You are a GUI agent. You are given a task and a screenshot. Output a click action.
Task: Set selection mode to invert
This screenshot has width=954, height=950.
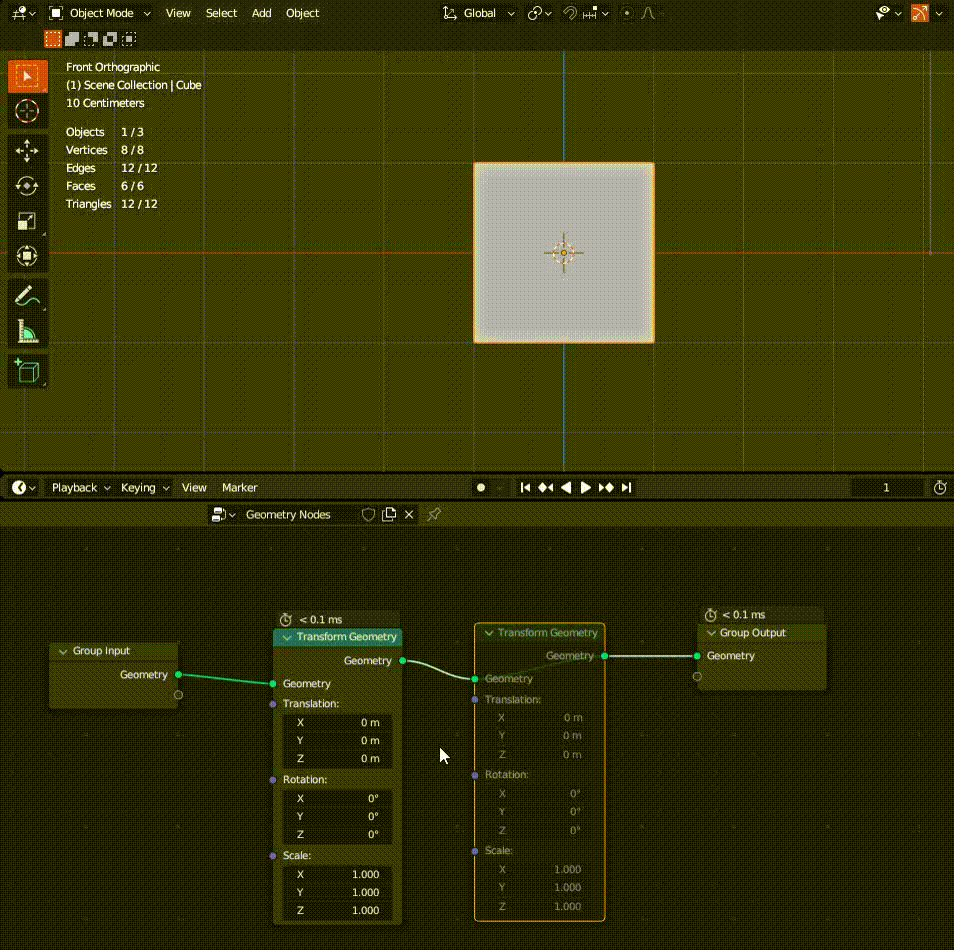tap(110, 39)
